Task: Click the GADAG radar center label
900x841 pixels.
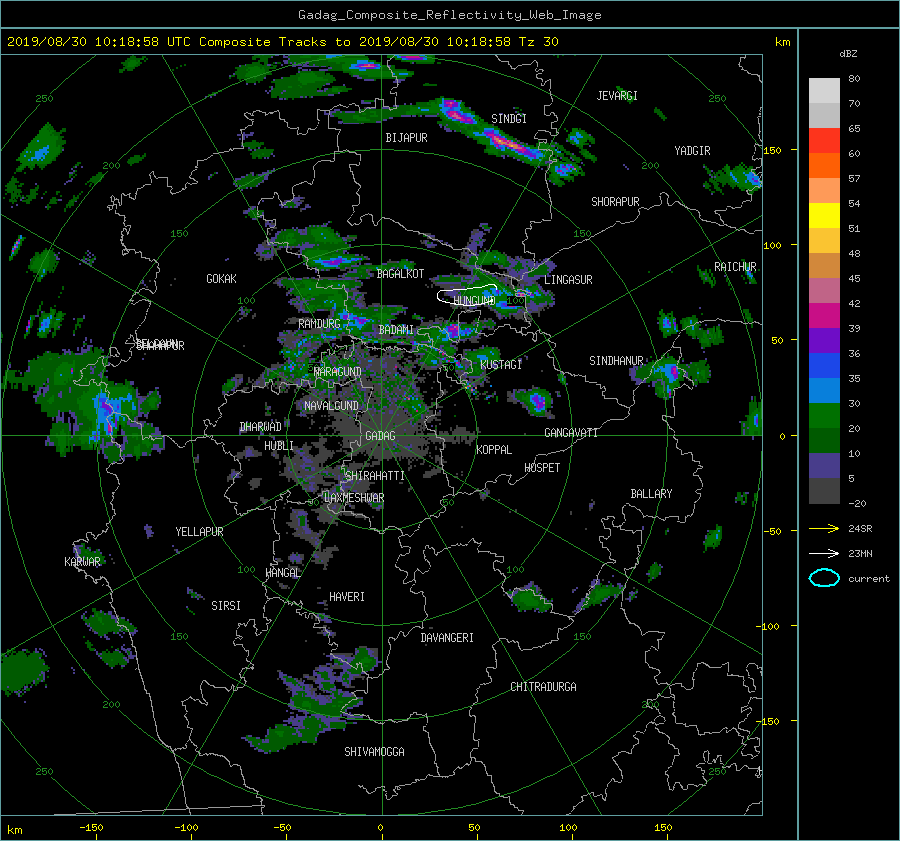Action: coord(380,436)
